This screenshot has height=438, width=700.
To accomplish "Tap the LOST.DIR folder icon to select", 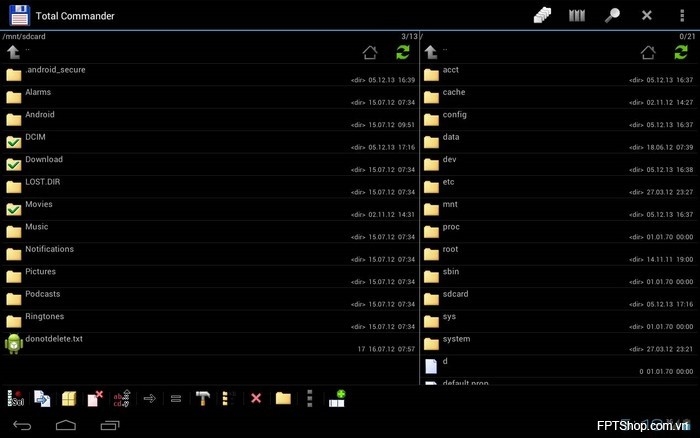I will 14,187.
